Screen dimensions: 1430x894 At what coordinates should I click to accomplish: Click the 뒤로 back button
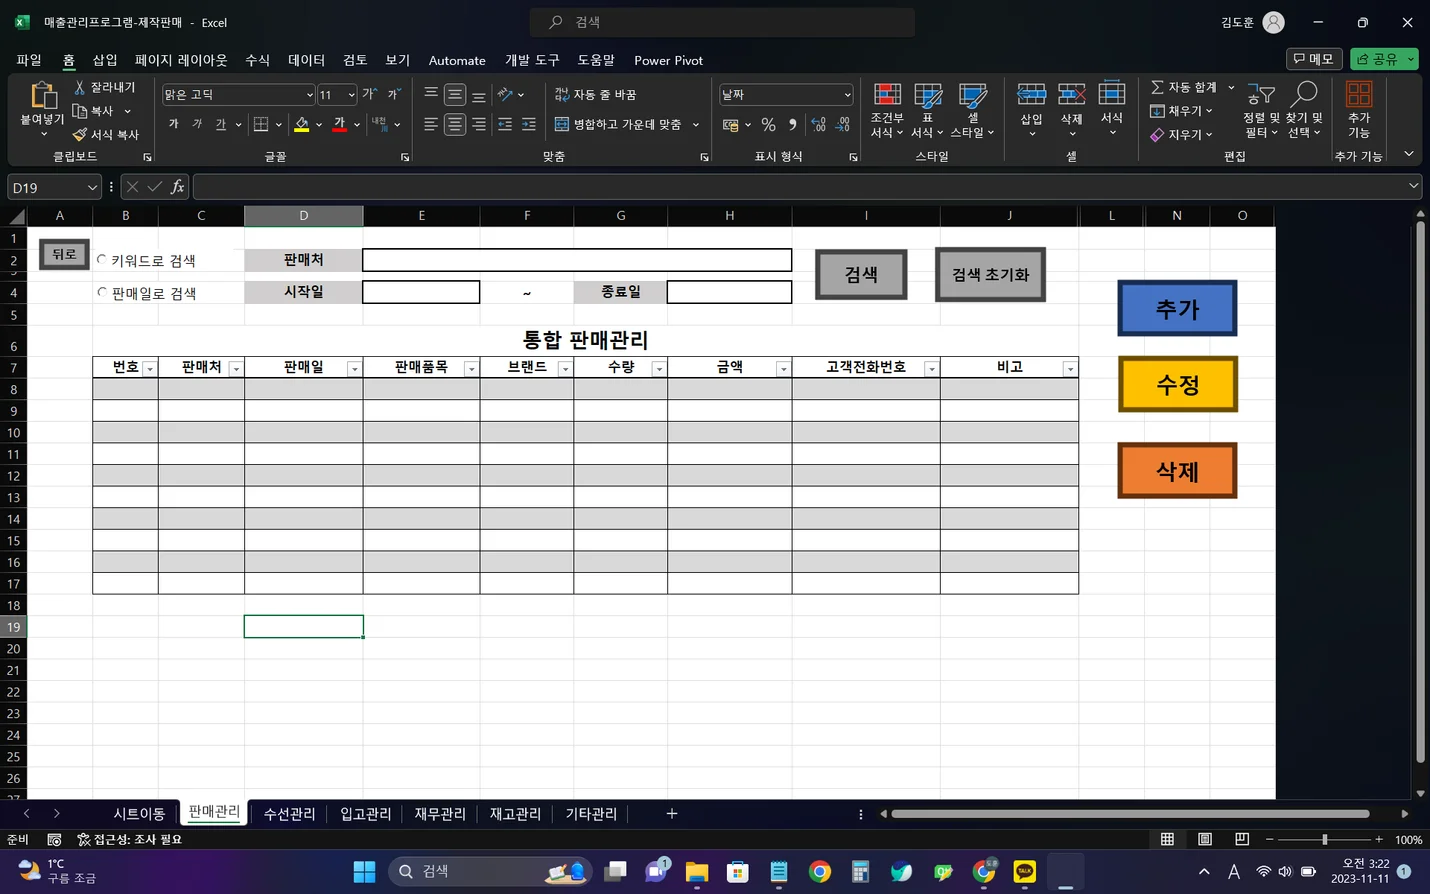(x=64, y=254)
